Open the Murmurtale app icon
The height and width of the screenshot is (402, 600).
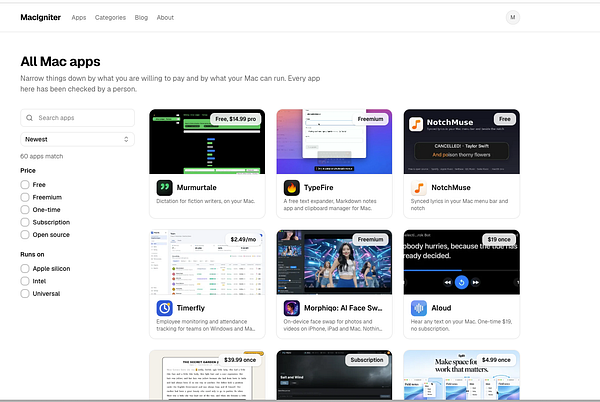click(x=165, y=187)
